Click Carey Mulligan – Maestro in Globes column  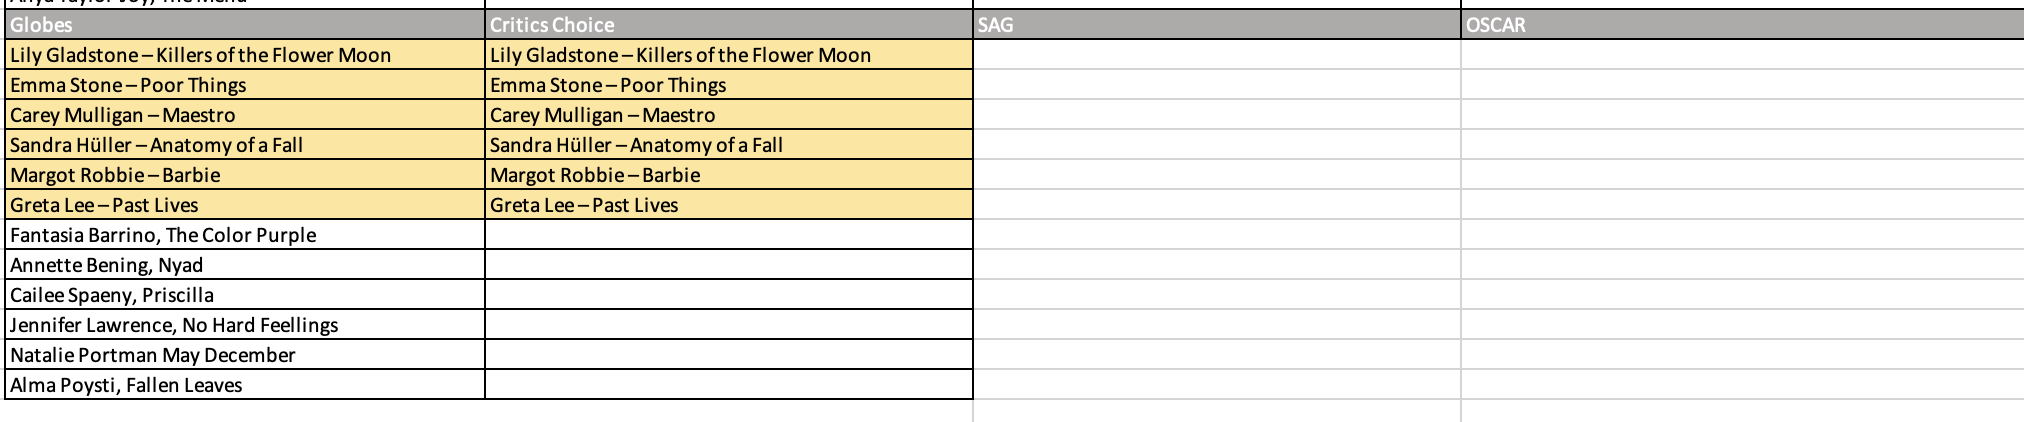click(244, 115)
